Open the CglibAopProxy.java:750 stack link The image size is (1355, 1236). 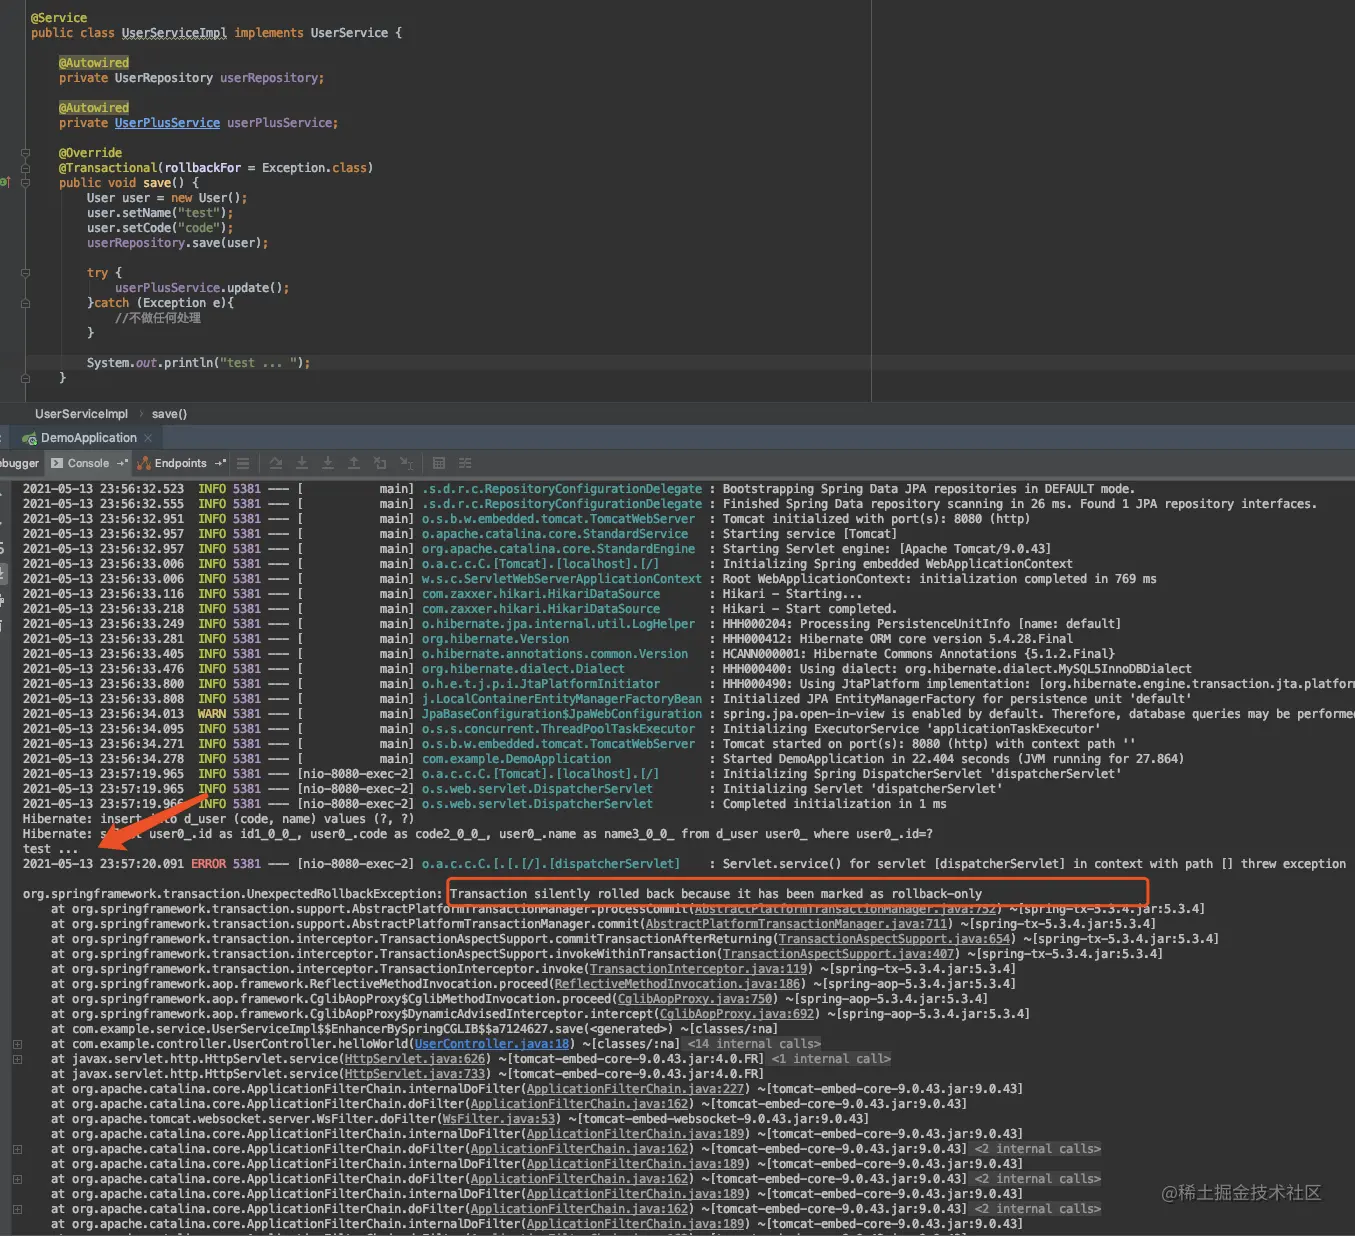(695, 999)
